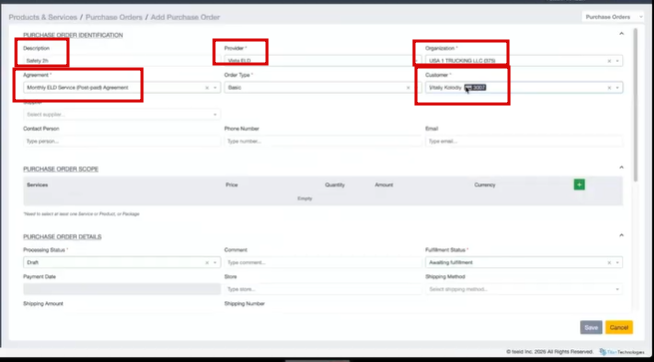Open the Agreement dropdown arrow
The image size is (654, 362).
click(x=215, y=88)
